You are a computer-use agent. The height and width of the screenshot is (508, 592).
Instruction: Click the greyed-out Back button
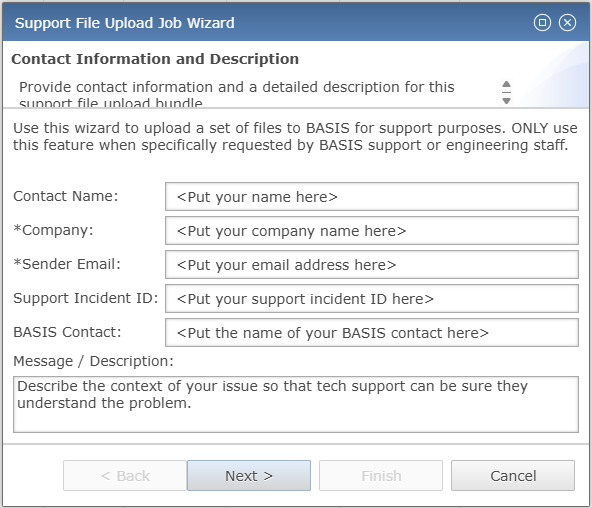coord(125,476)
